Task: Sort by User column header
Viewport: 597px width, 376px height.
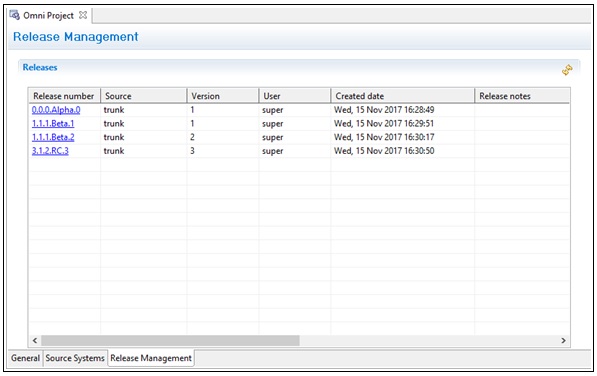Action: [295, 96]
